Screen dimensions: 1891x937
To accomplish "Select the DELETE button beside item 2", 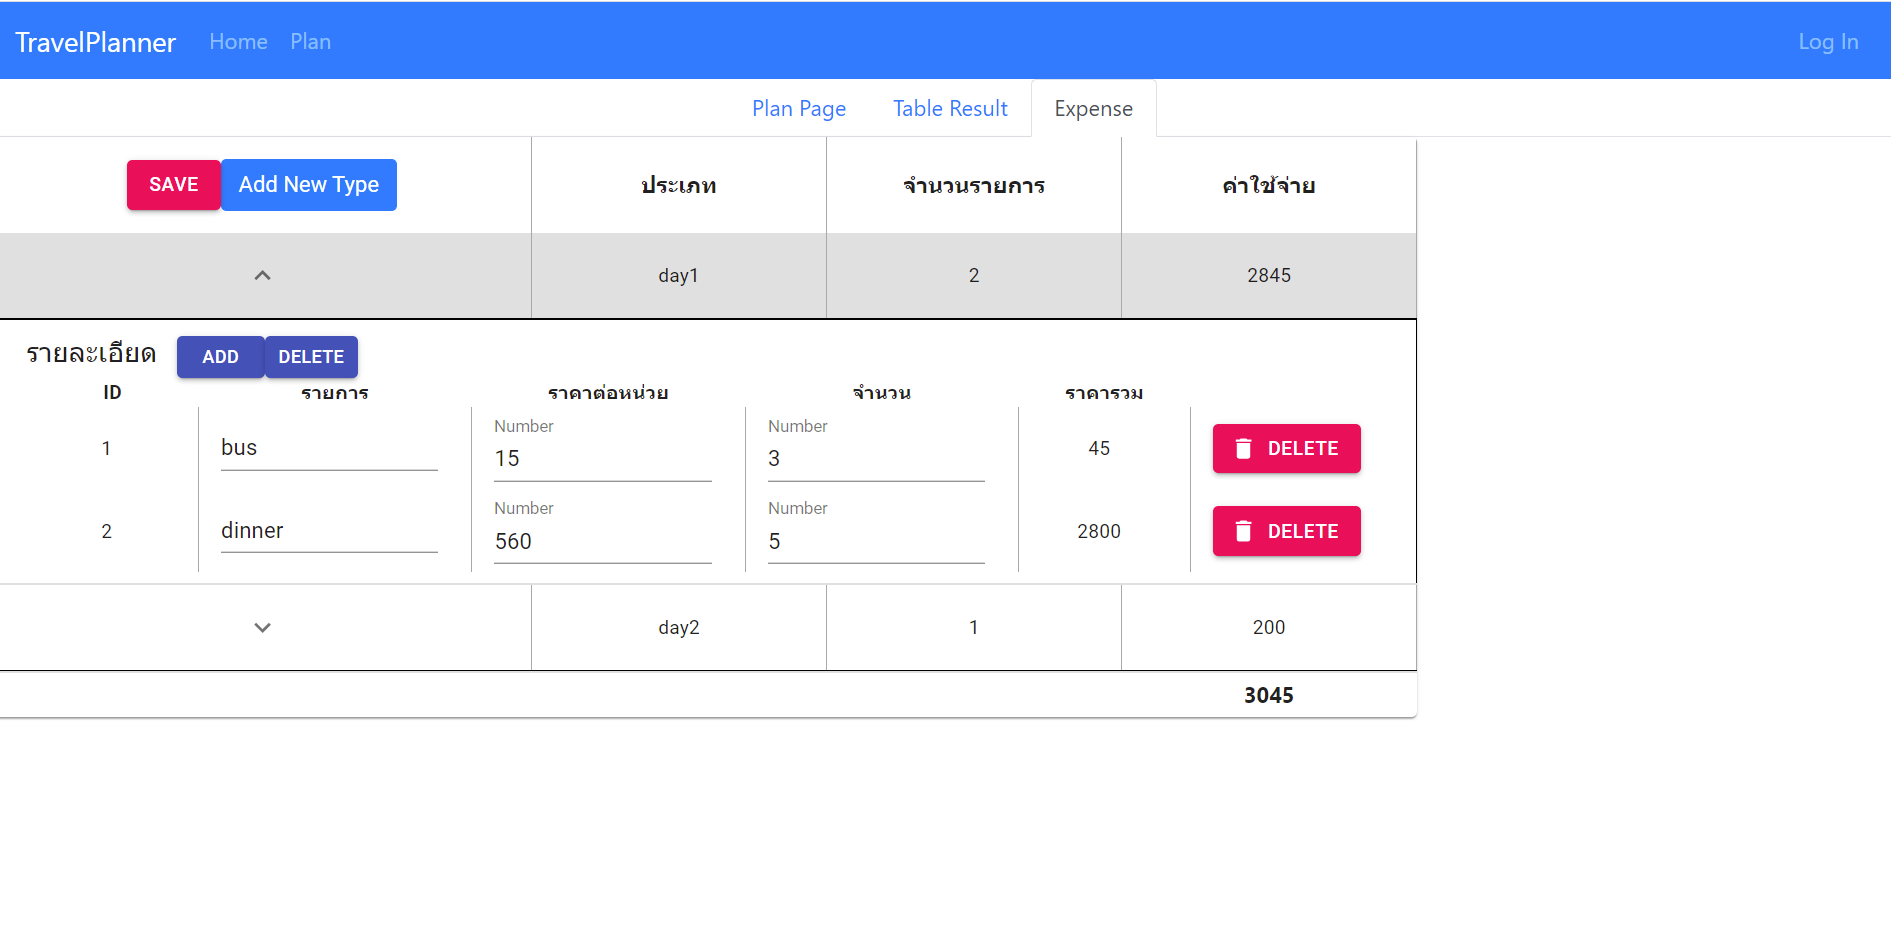I will coord(1286,531).
